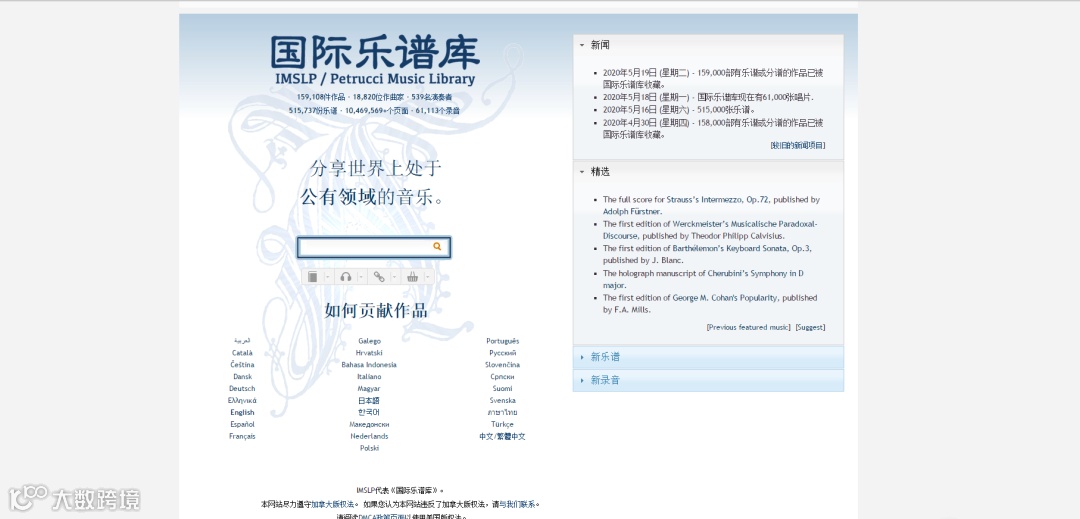
Task: Switch language to Dansk
Action: 242,377
